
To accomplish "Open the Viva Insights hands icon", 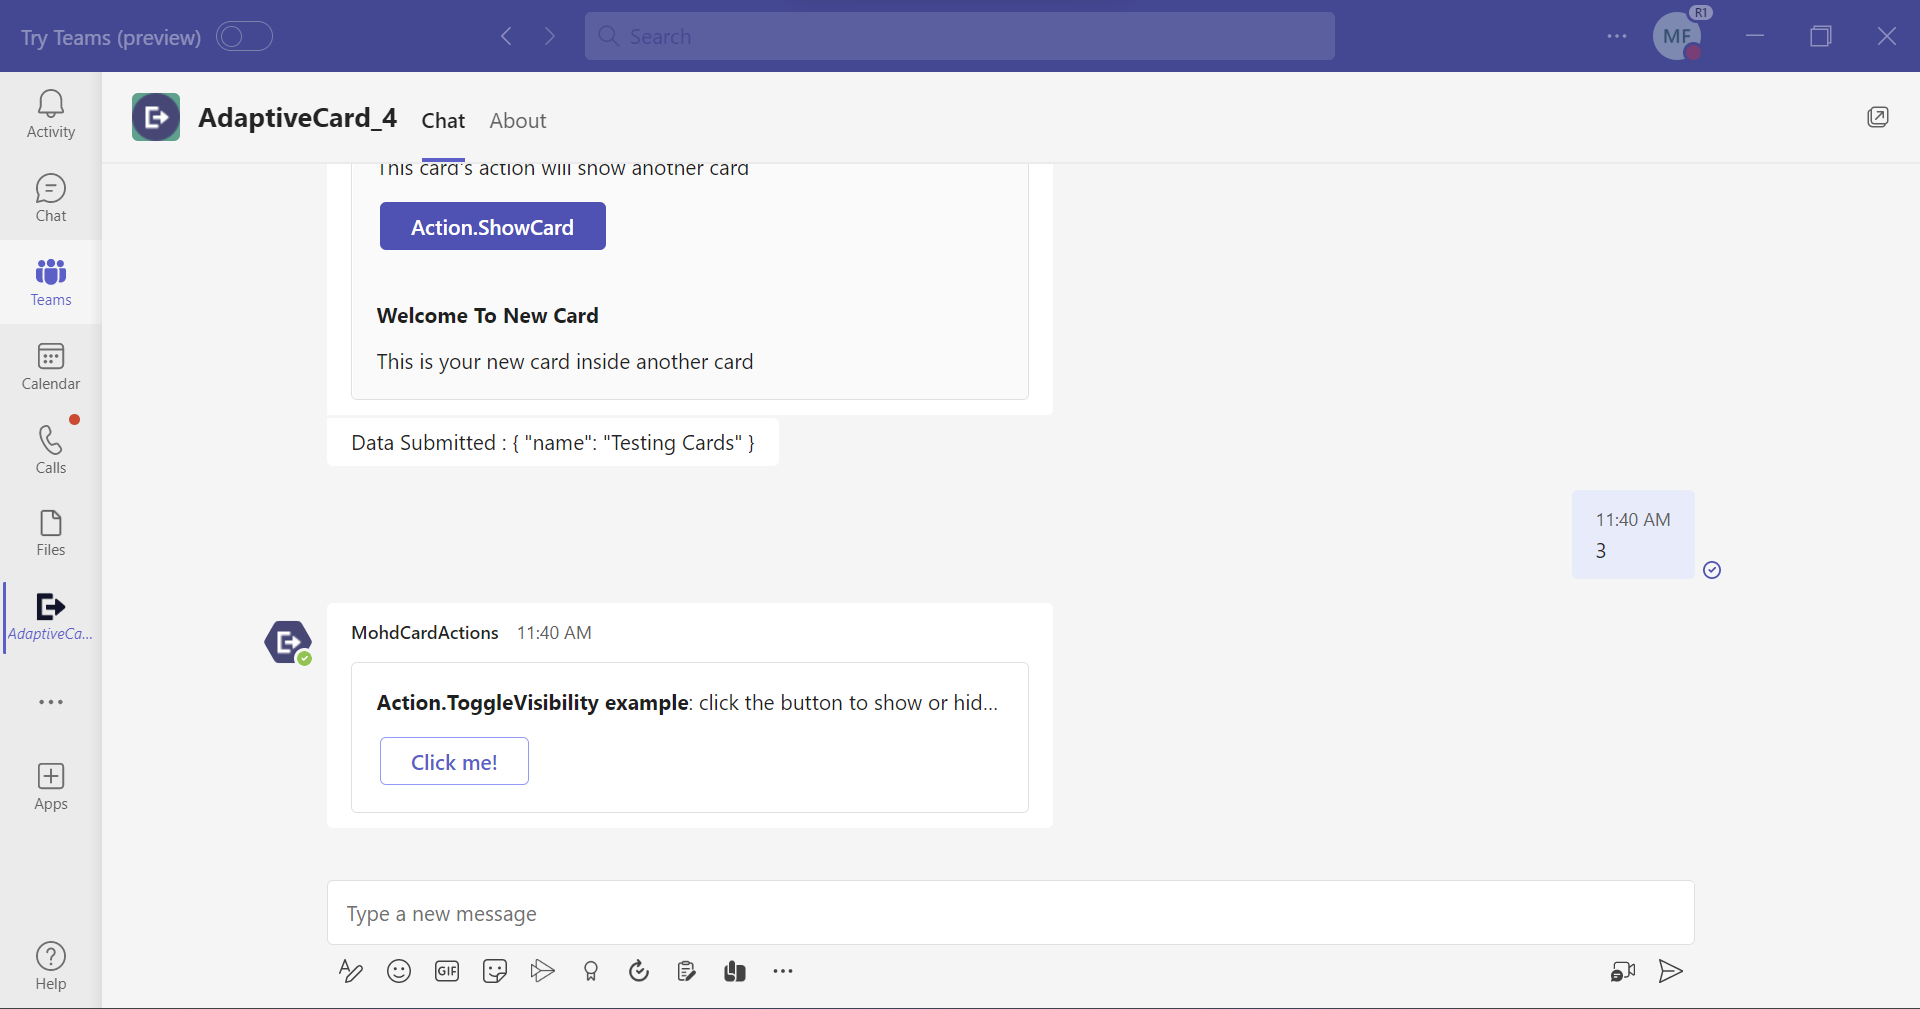I will (x=735, y=971).
